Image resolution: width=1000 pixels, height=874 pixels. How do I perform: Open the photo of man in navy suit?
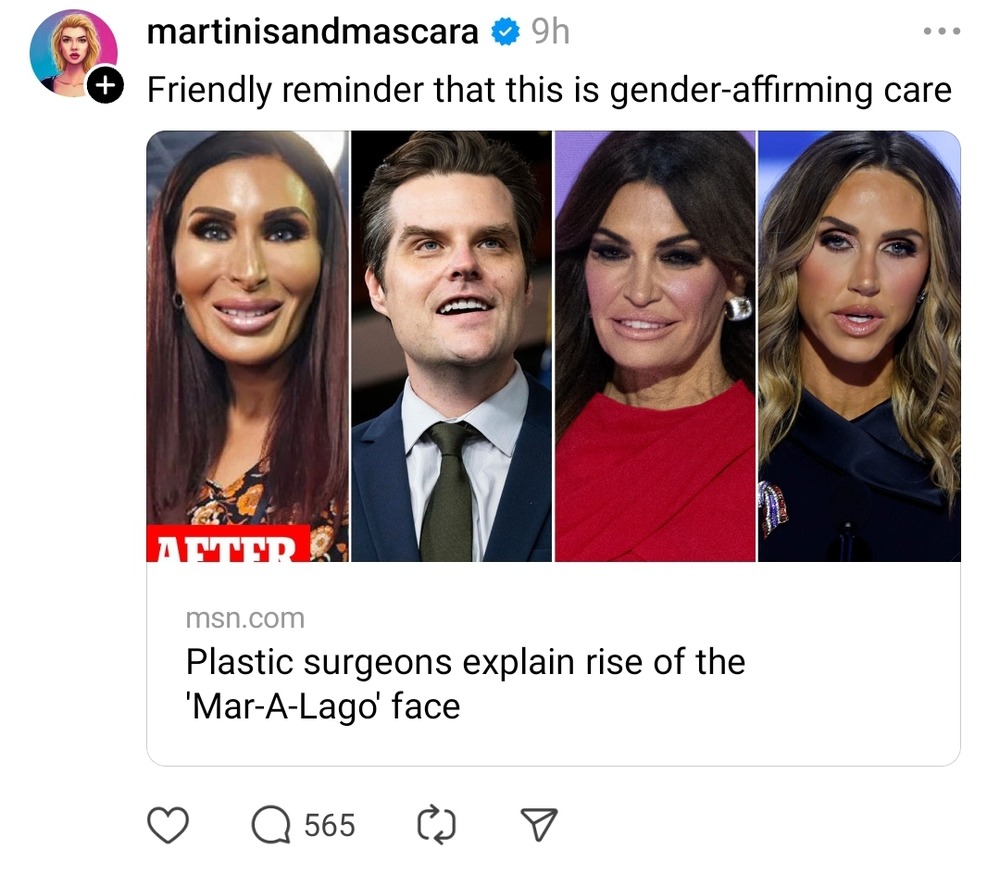click(452, 346)
